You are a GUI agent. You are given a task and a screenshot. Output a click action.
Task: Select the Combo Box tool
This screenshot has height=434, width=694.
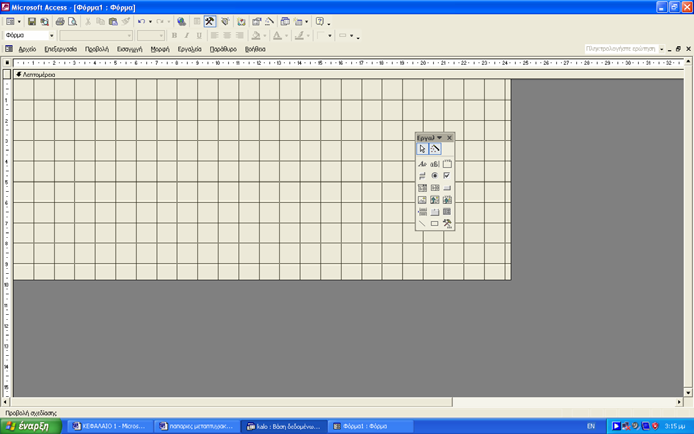[x=422, y=188]
